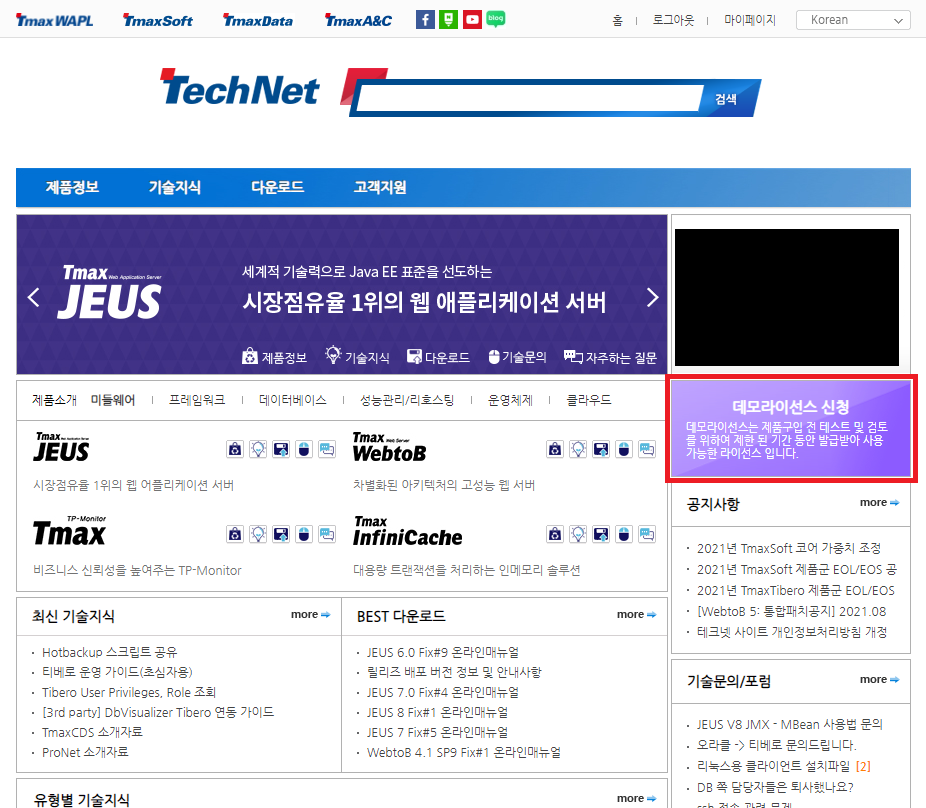Open WebtoB product info bag icon

555,449
